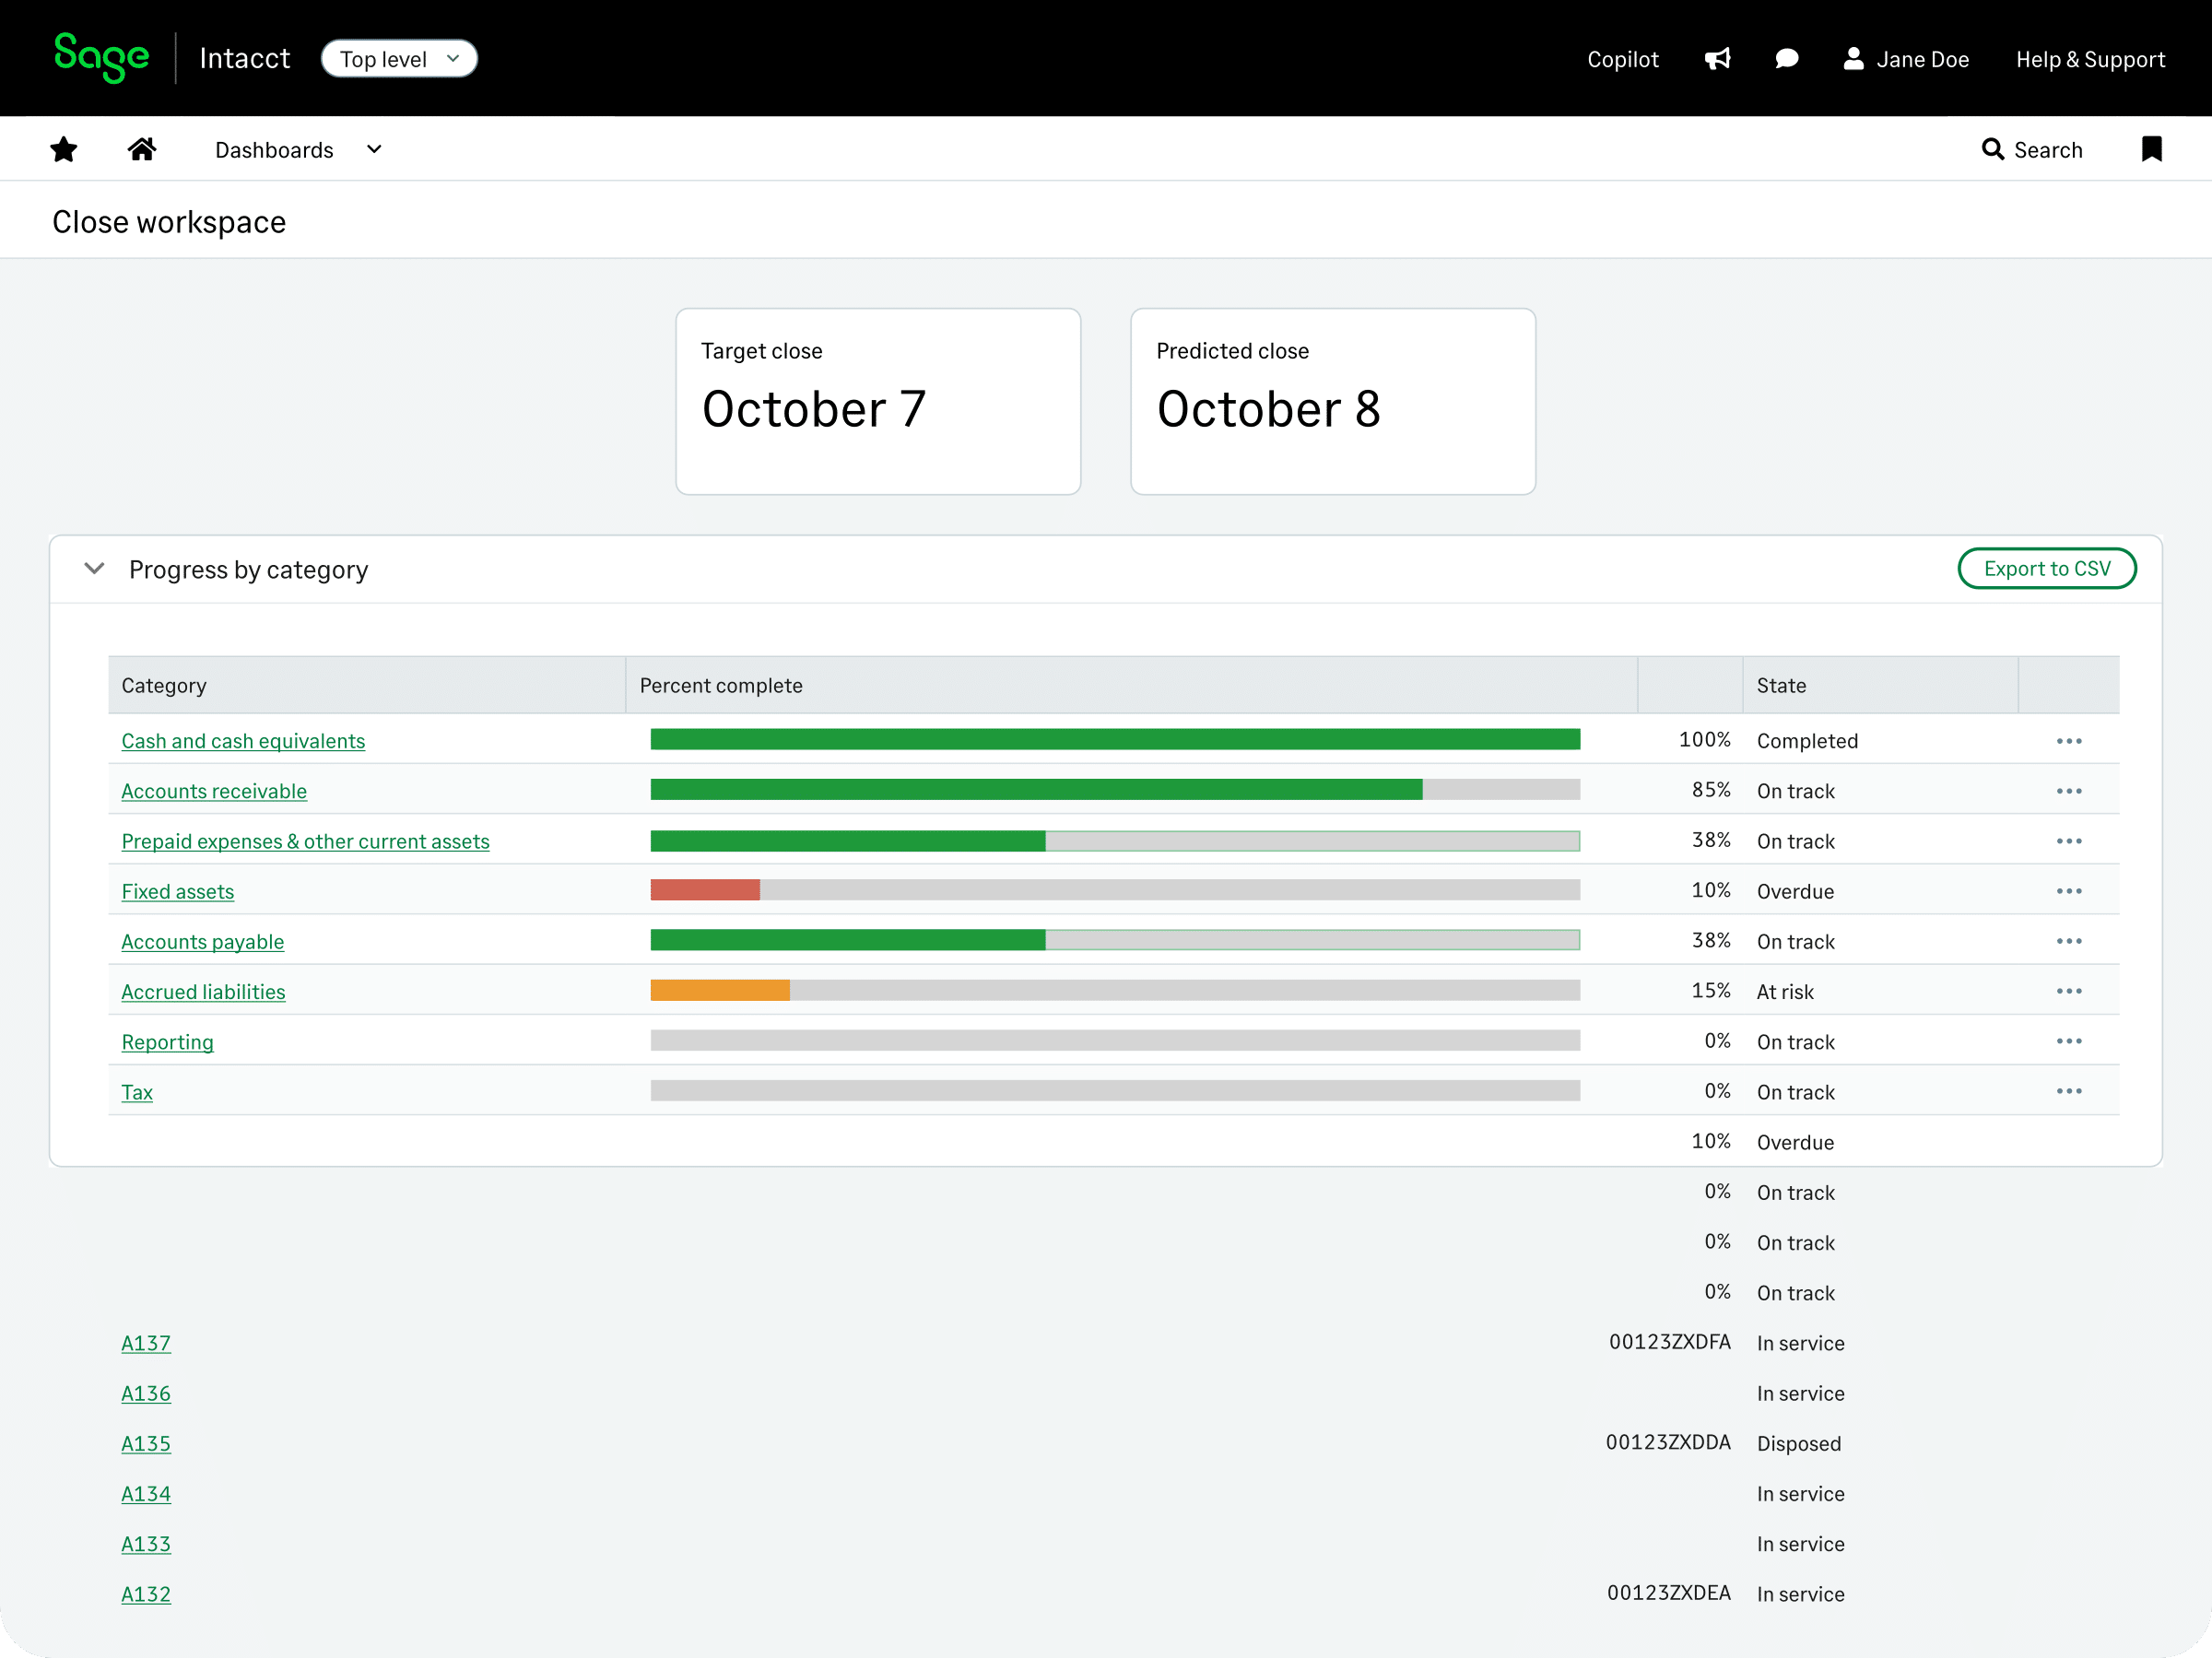The image size is (2212, 1658).
Task: Open the Jane Doe user menu
Action: pos(1906,59)
